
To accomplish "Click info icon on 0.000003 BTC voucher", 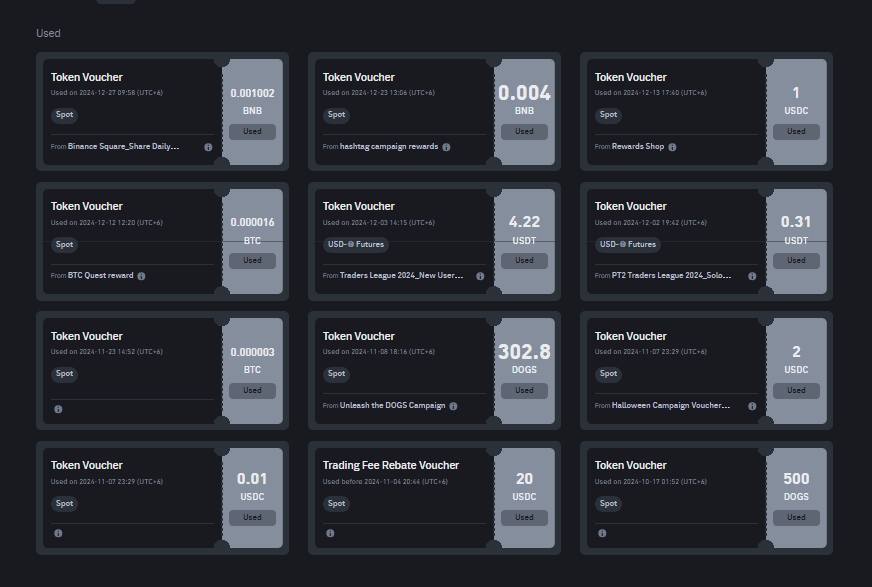I will [x=58, y=409].
